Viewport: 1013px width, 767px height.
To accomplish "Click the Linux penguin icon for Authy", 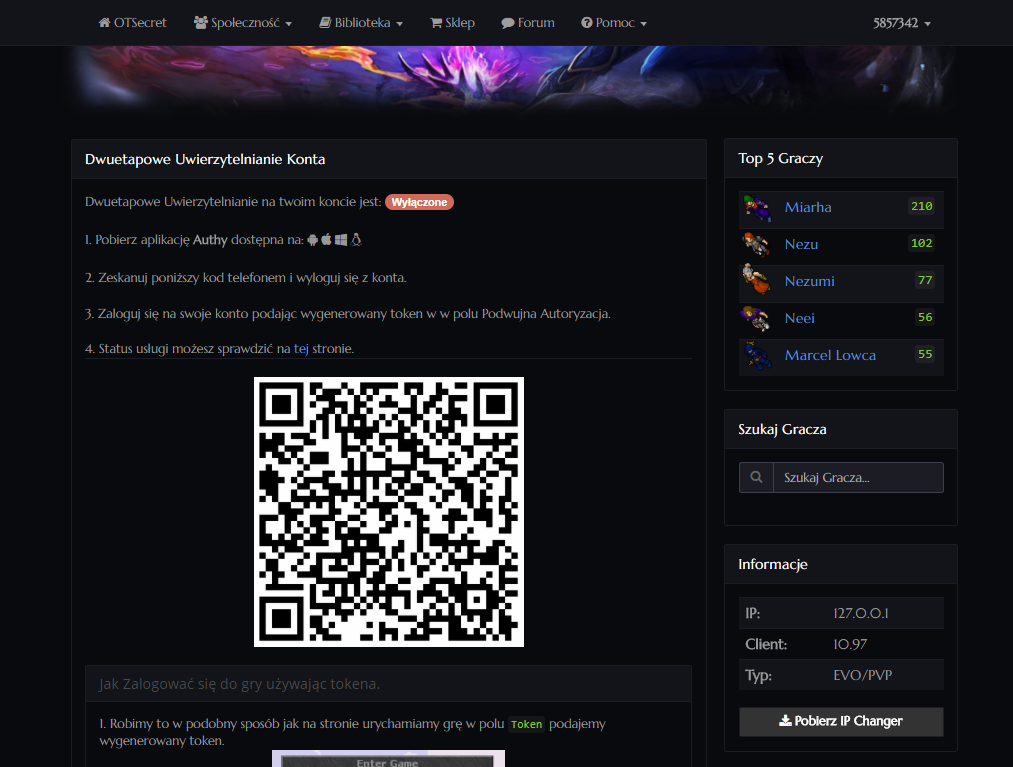I will (x=355, y=240).
